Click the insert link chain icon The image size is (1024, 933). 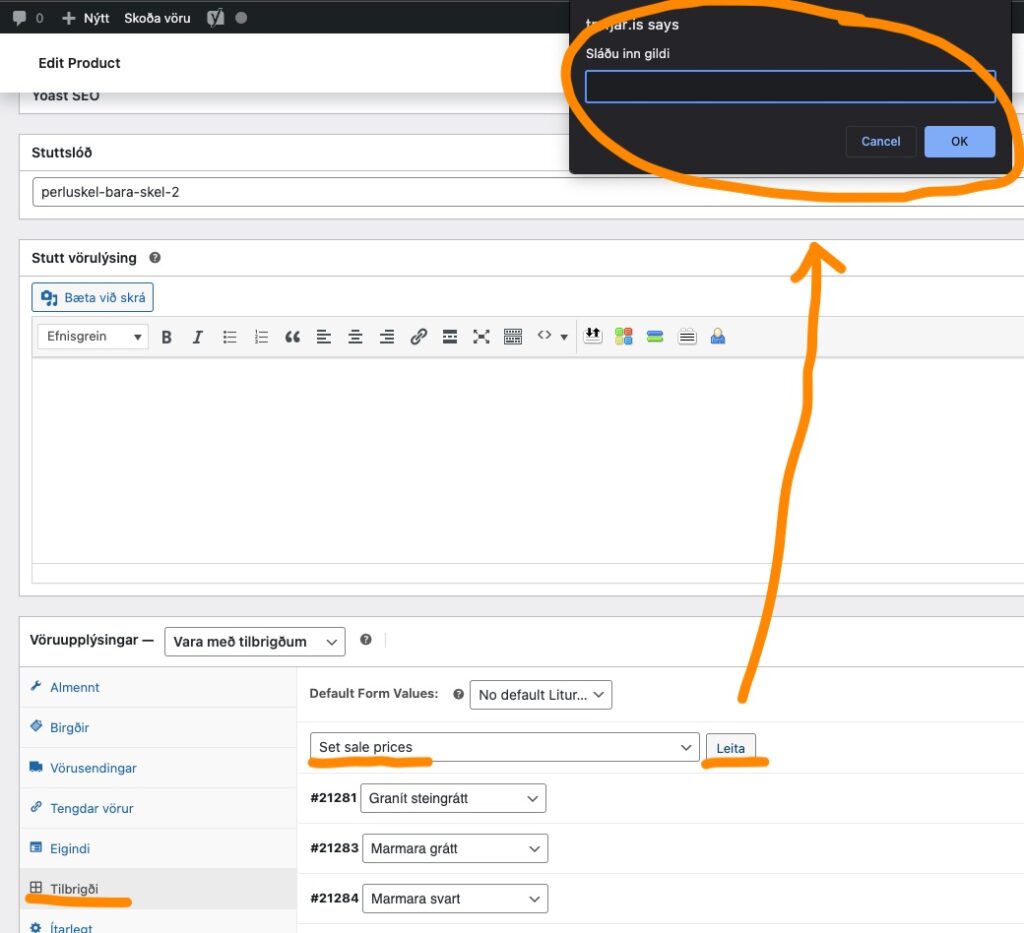[419, 337]
